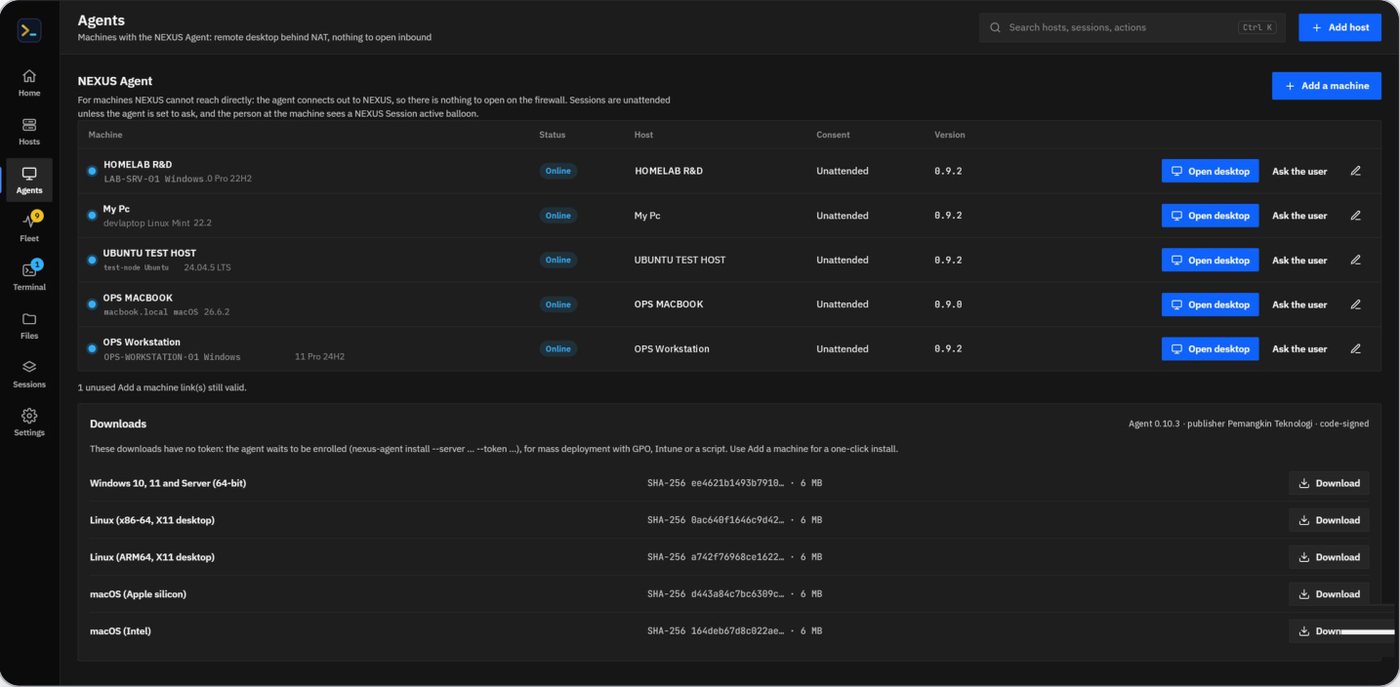Viewport: 1400px width, 687px height.
Task: Click the Add host button
Action: (x=1340, y=27)
